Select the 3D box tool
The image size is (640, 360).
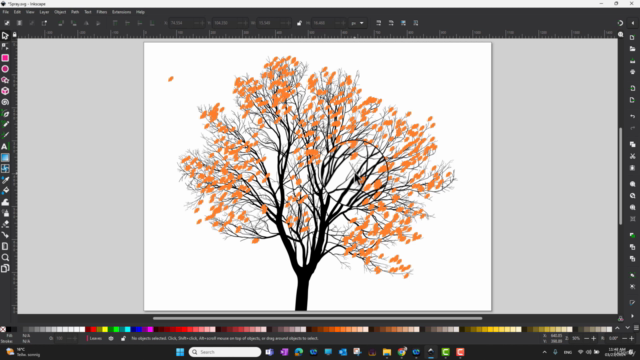[x=5, y=91]
